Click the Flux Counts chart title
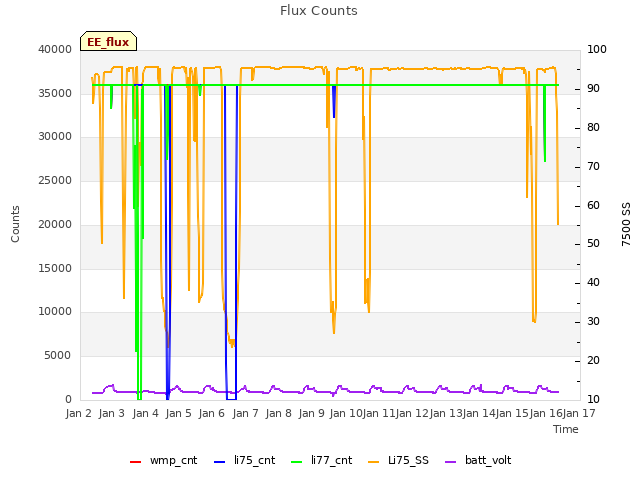This screenshot has width=640, height=480. click(x=319, y=11)
